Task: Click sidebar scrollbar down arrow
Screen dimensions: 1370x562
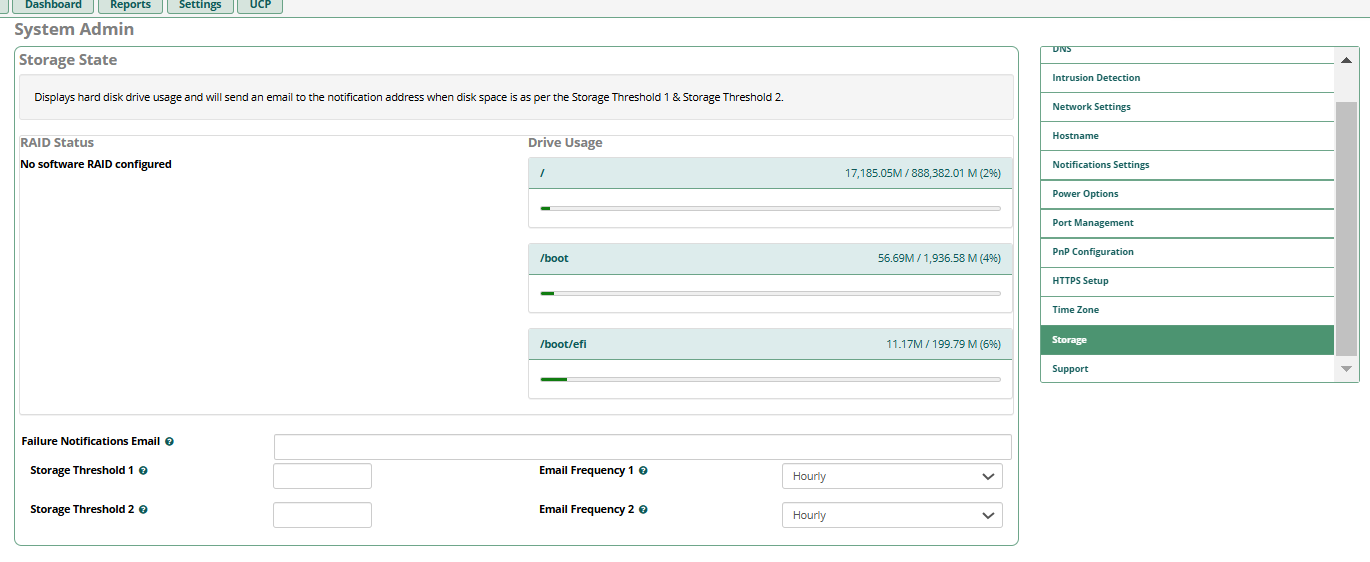Action: [x=1346, y=369]
